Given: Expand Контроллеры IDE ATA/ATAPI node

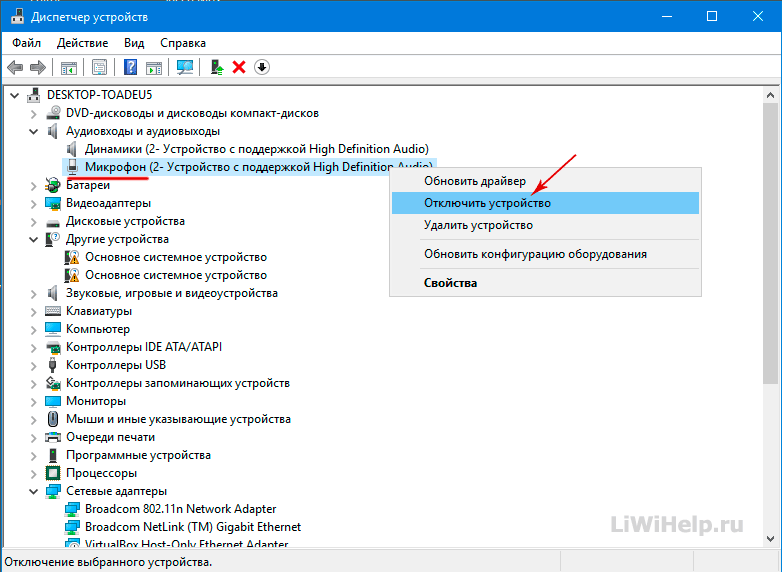Looking at the screenshot, I should pos(33,348).
